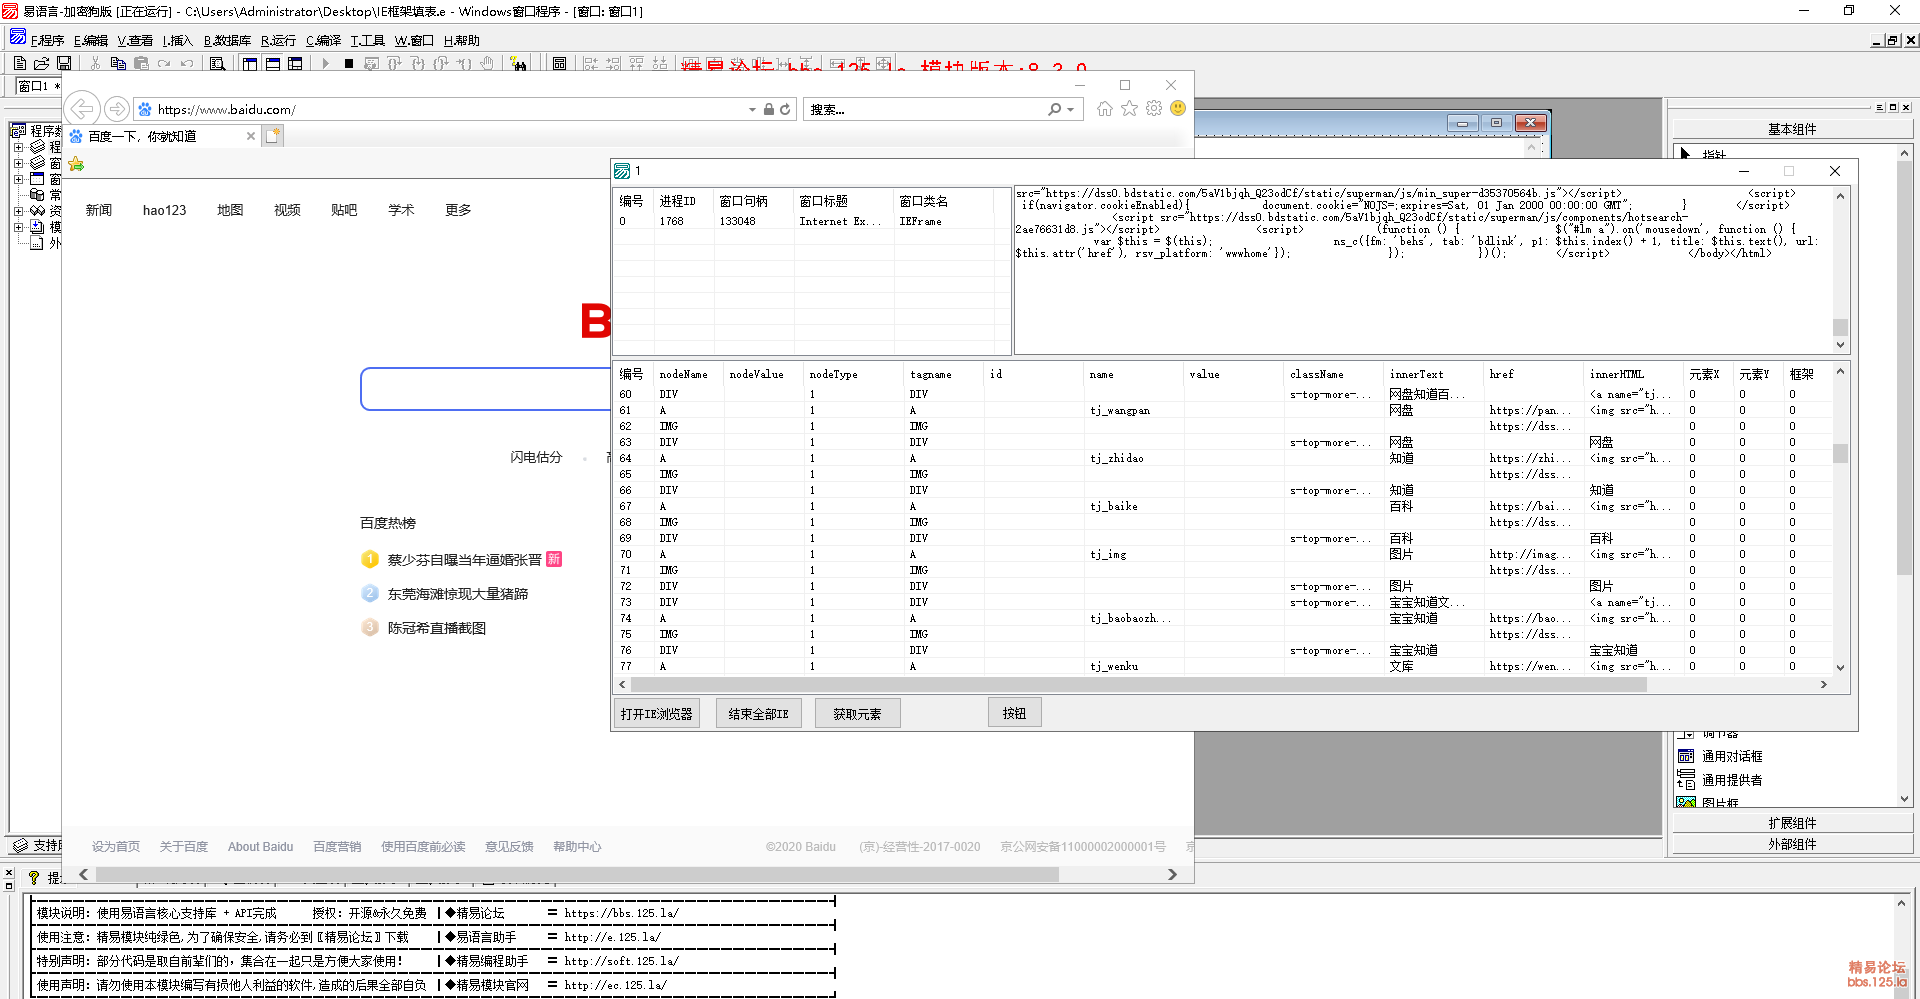Open the H.帮助 menu

coord(462,40)
